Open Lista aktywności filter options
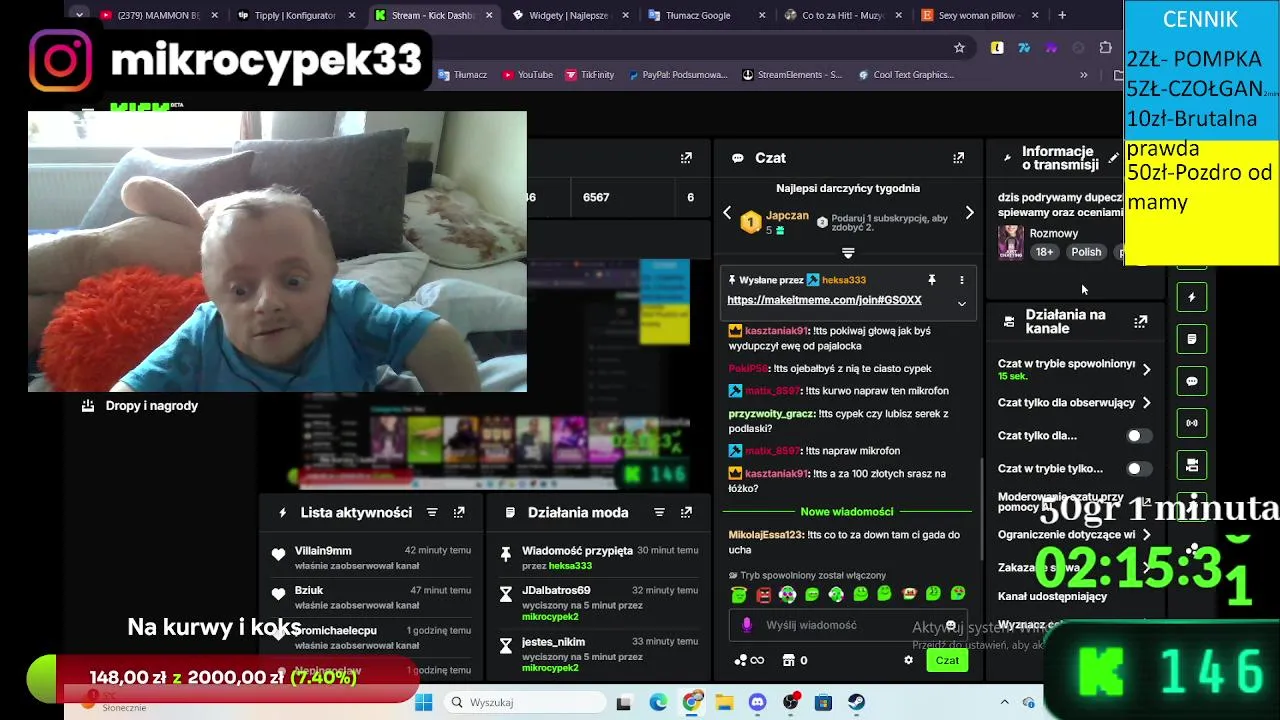The image size is (1280, 720). tap(432, 512)
